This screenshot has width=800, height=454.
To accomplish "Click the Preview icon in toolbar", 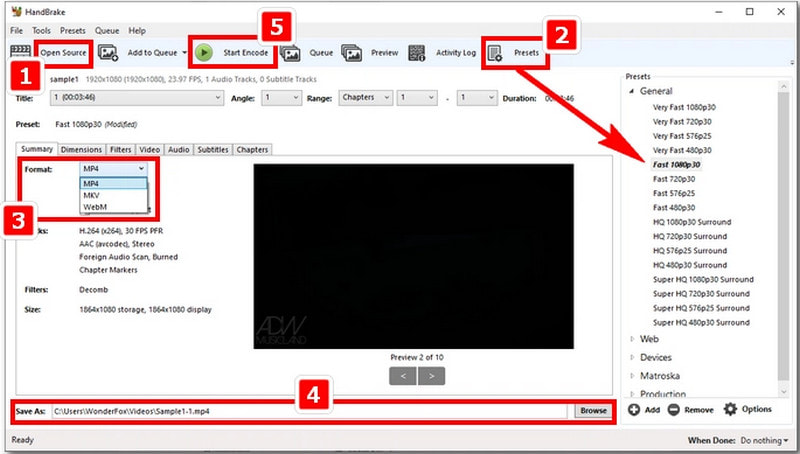I will [351, 52].
